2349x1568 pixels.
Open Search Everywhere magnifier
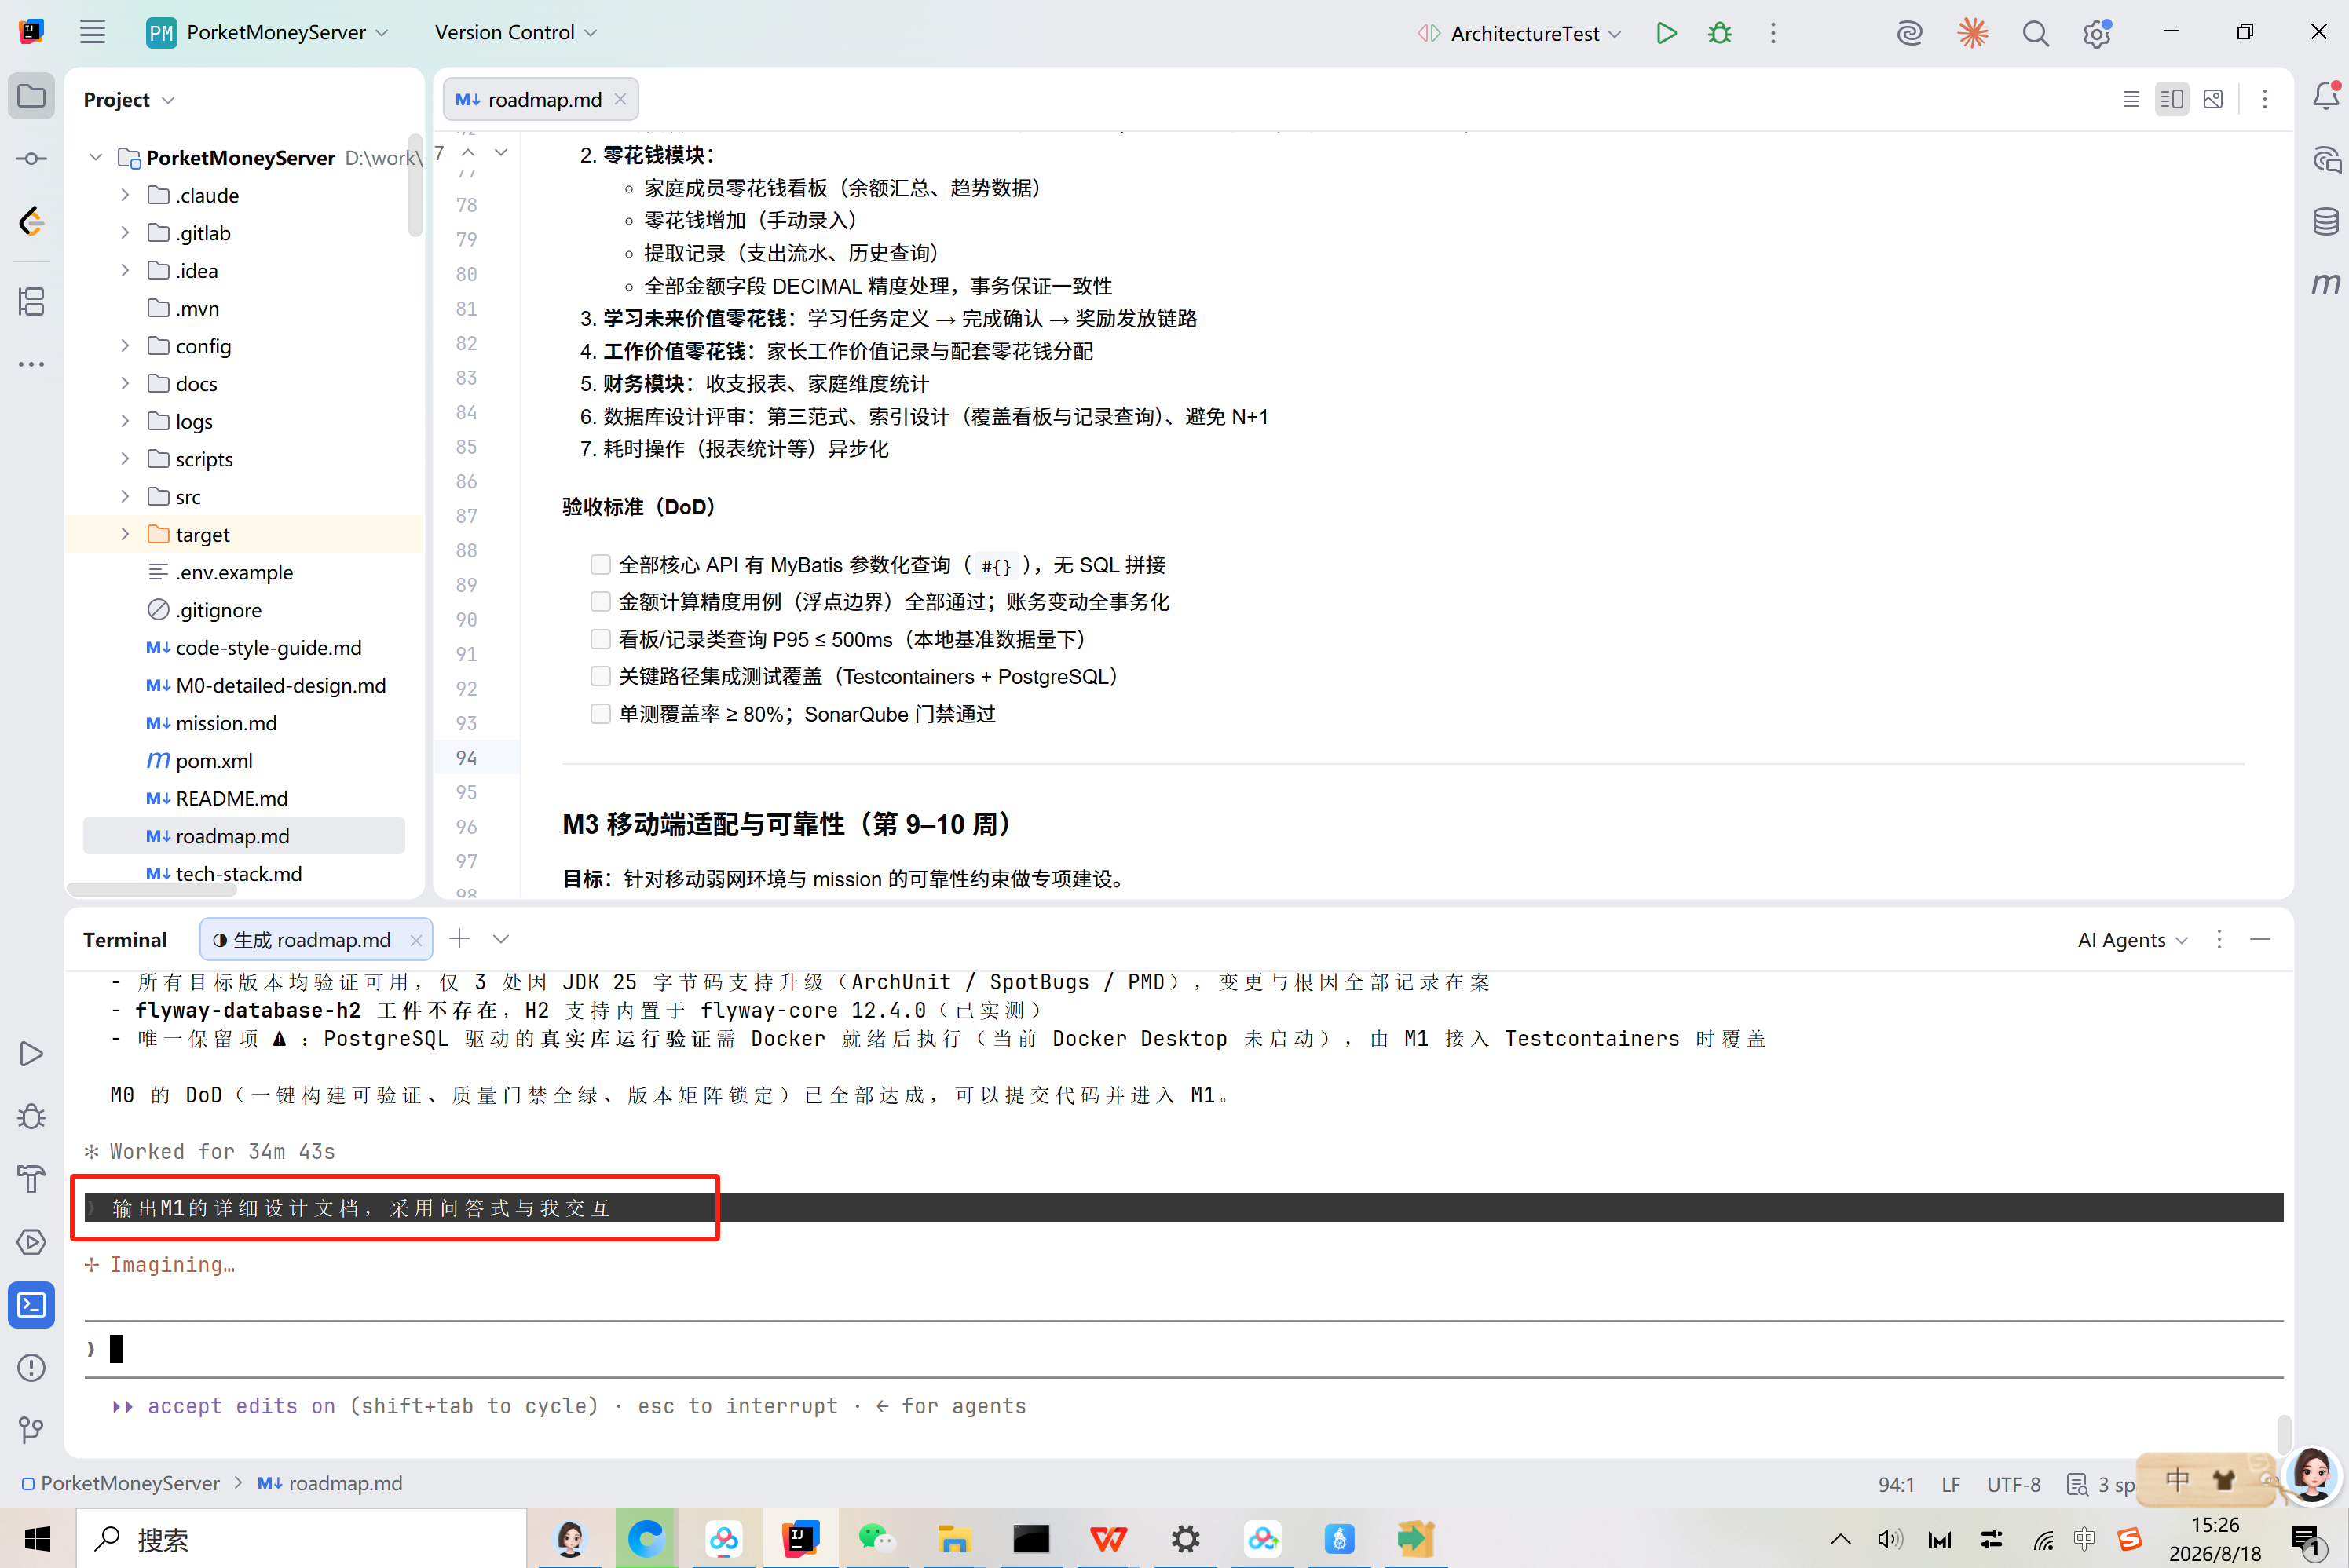pyautogui.click(x=2035, y=33)
